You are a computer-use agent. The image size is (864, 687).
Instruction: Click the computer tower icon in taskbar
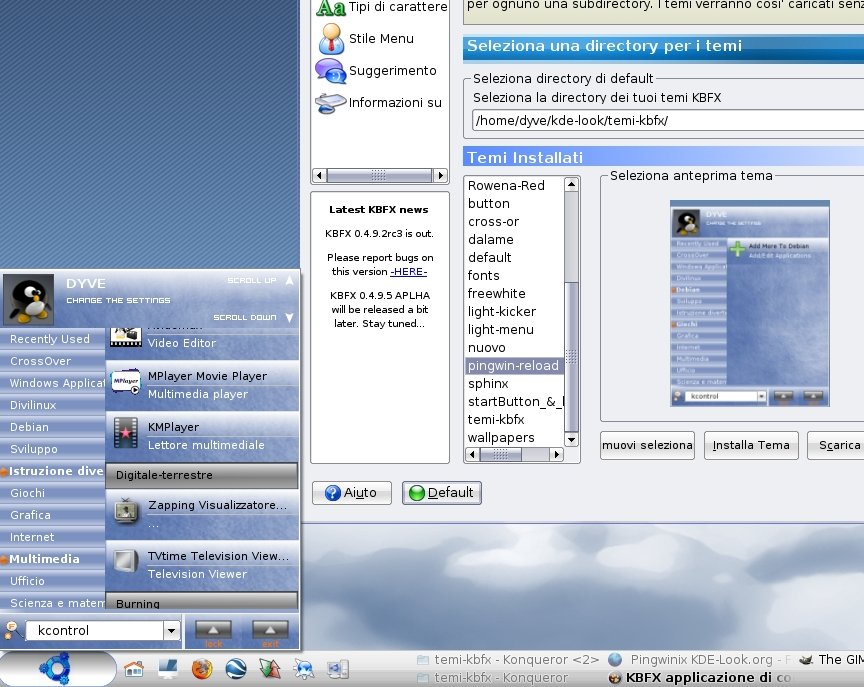coord(338,669)
